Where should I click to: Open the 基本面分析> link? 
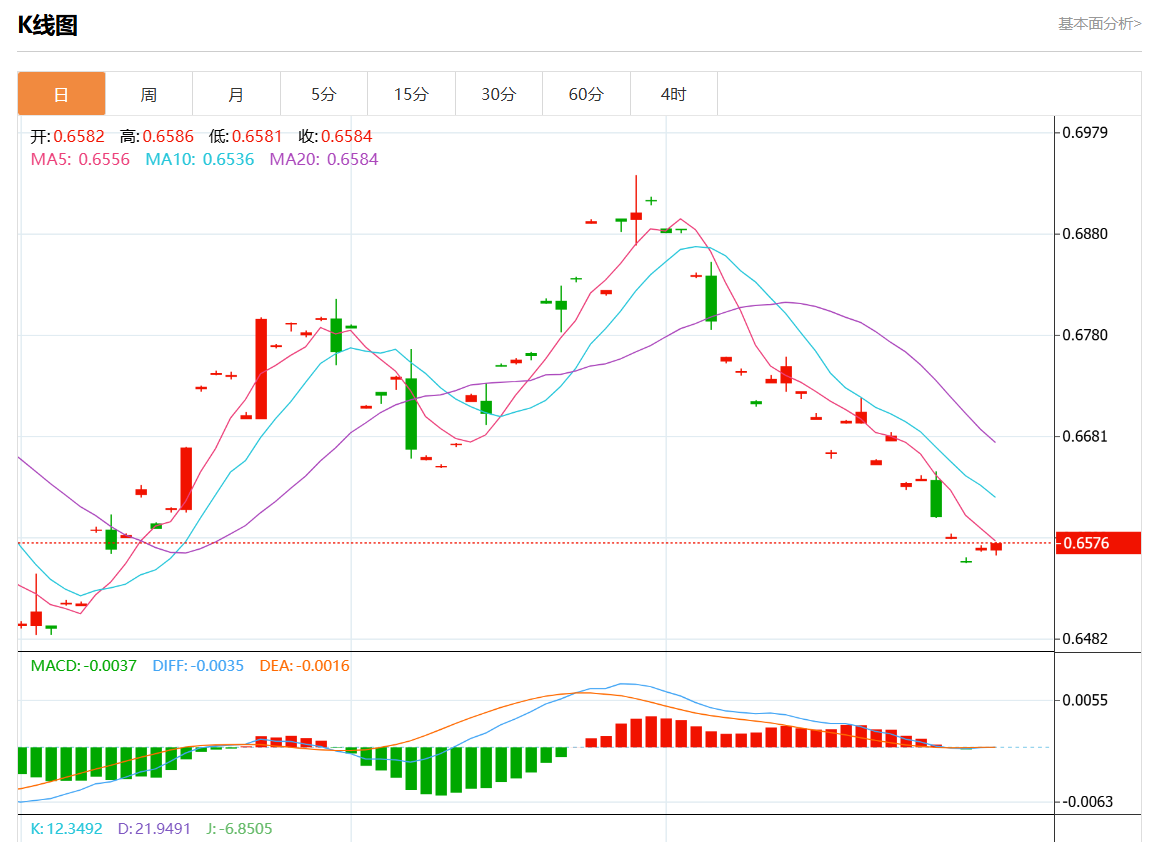[1099, 24]
